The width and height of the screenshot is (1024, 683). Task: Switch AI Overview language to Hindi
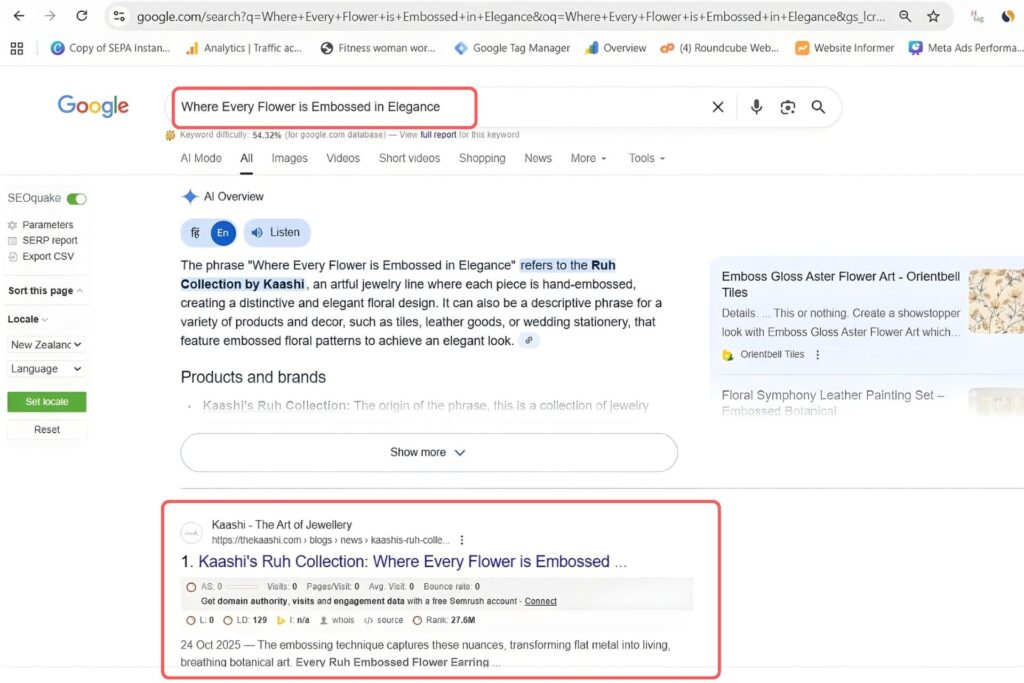(195, 232)
